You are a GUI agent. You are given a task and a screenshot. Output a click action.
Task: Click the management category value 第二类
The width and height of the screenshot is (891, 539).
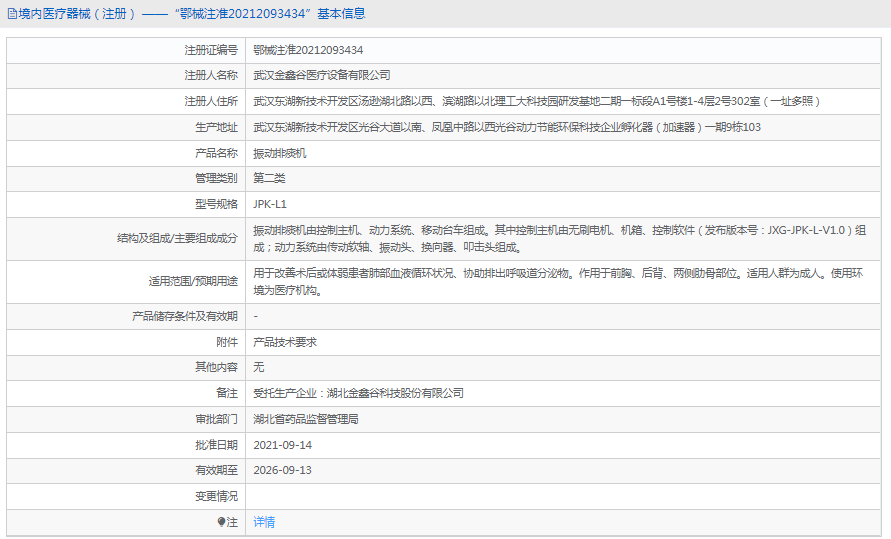pyautogui.click(x=269, y=178)
